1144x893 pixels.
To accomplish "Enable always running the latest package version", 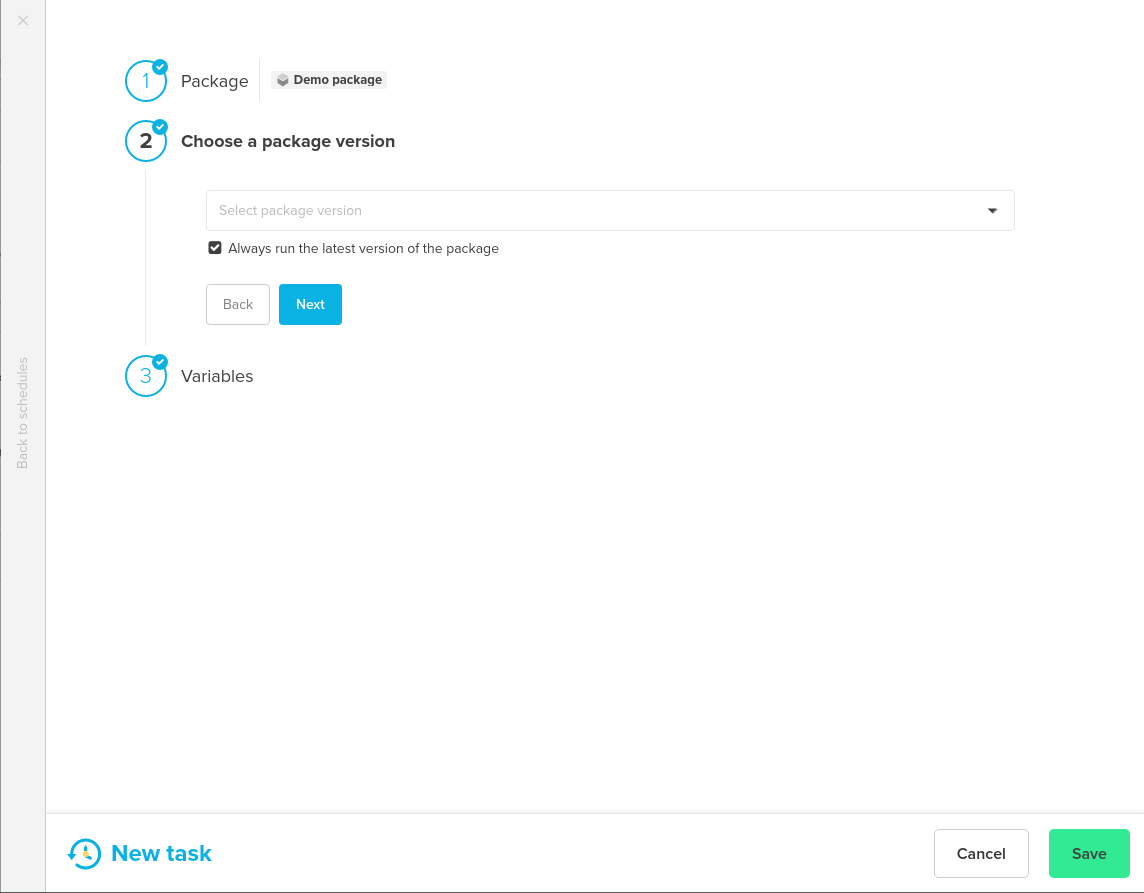I will point(215,247).
